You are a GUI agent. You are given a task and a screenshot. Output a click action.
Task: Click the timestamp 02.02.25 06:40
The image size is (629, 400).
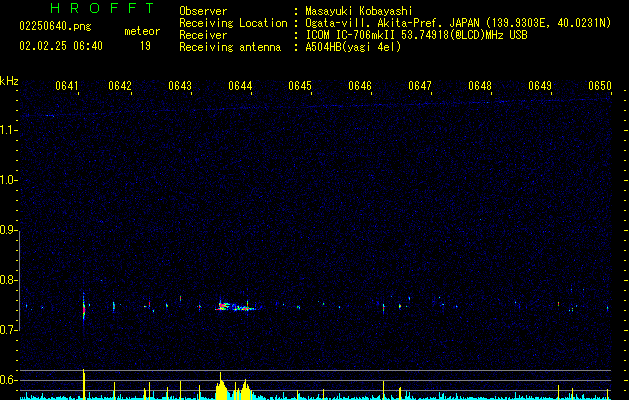click(61, 46)
